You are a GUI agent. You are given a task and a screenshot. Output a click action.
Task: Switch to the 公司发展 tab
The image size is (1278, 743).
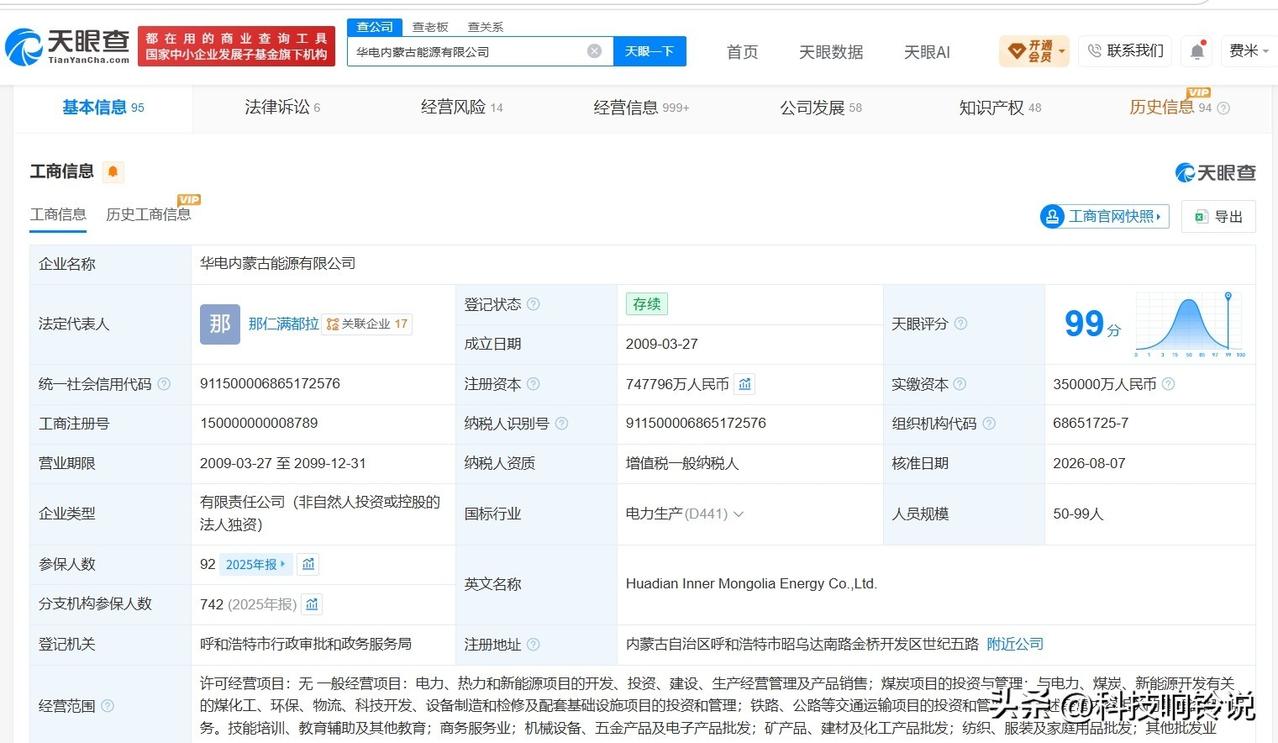[821, 108]
